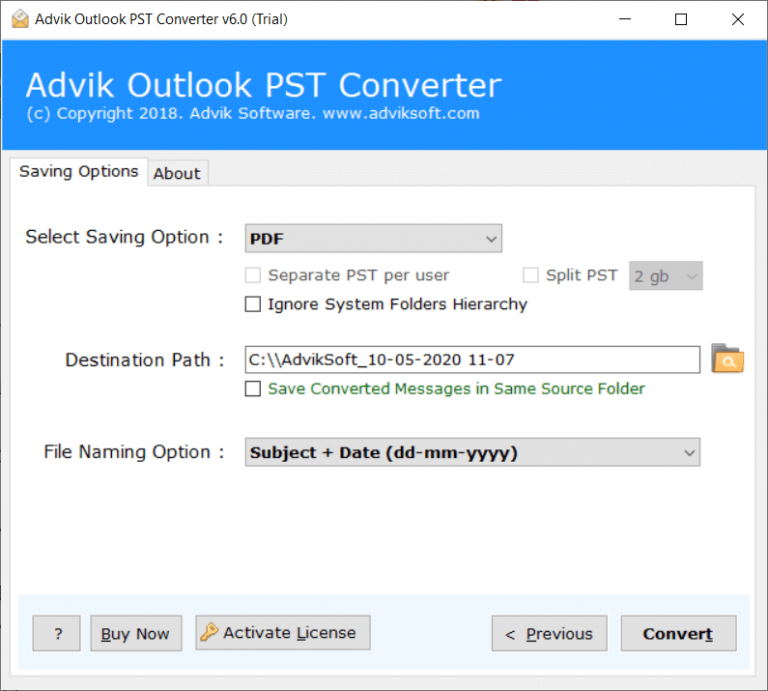
Task: Enable Ignore System Folders Hierarchy
Action: click(253, 304)
